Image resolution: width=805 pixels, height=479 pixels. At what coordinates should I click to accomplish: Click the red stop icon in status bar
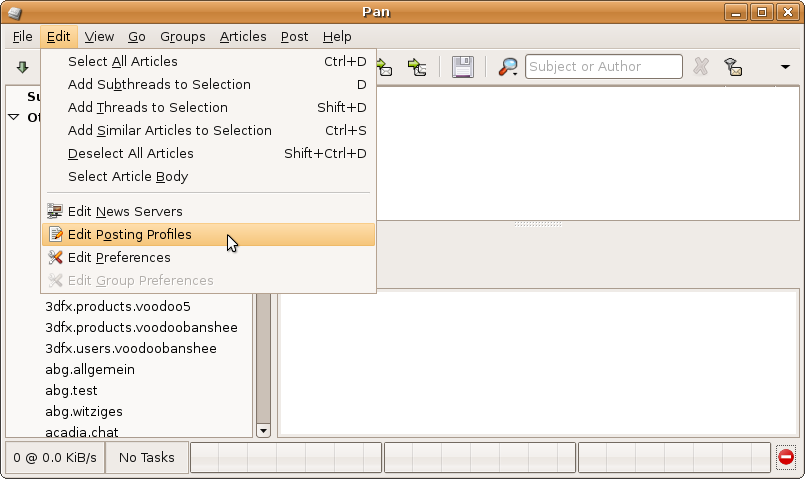tap(786, 458)
